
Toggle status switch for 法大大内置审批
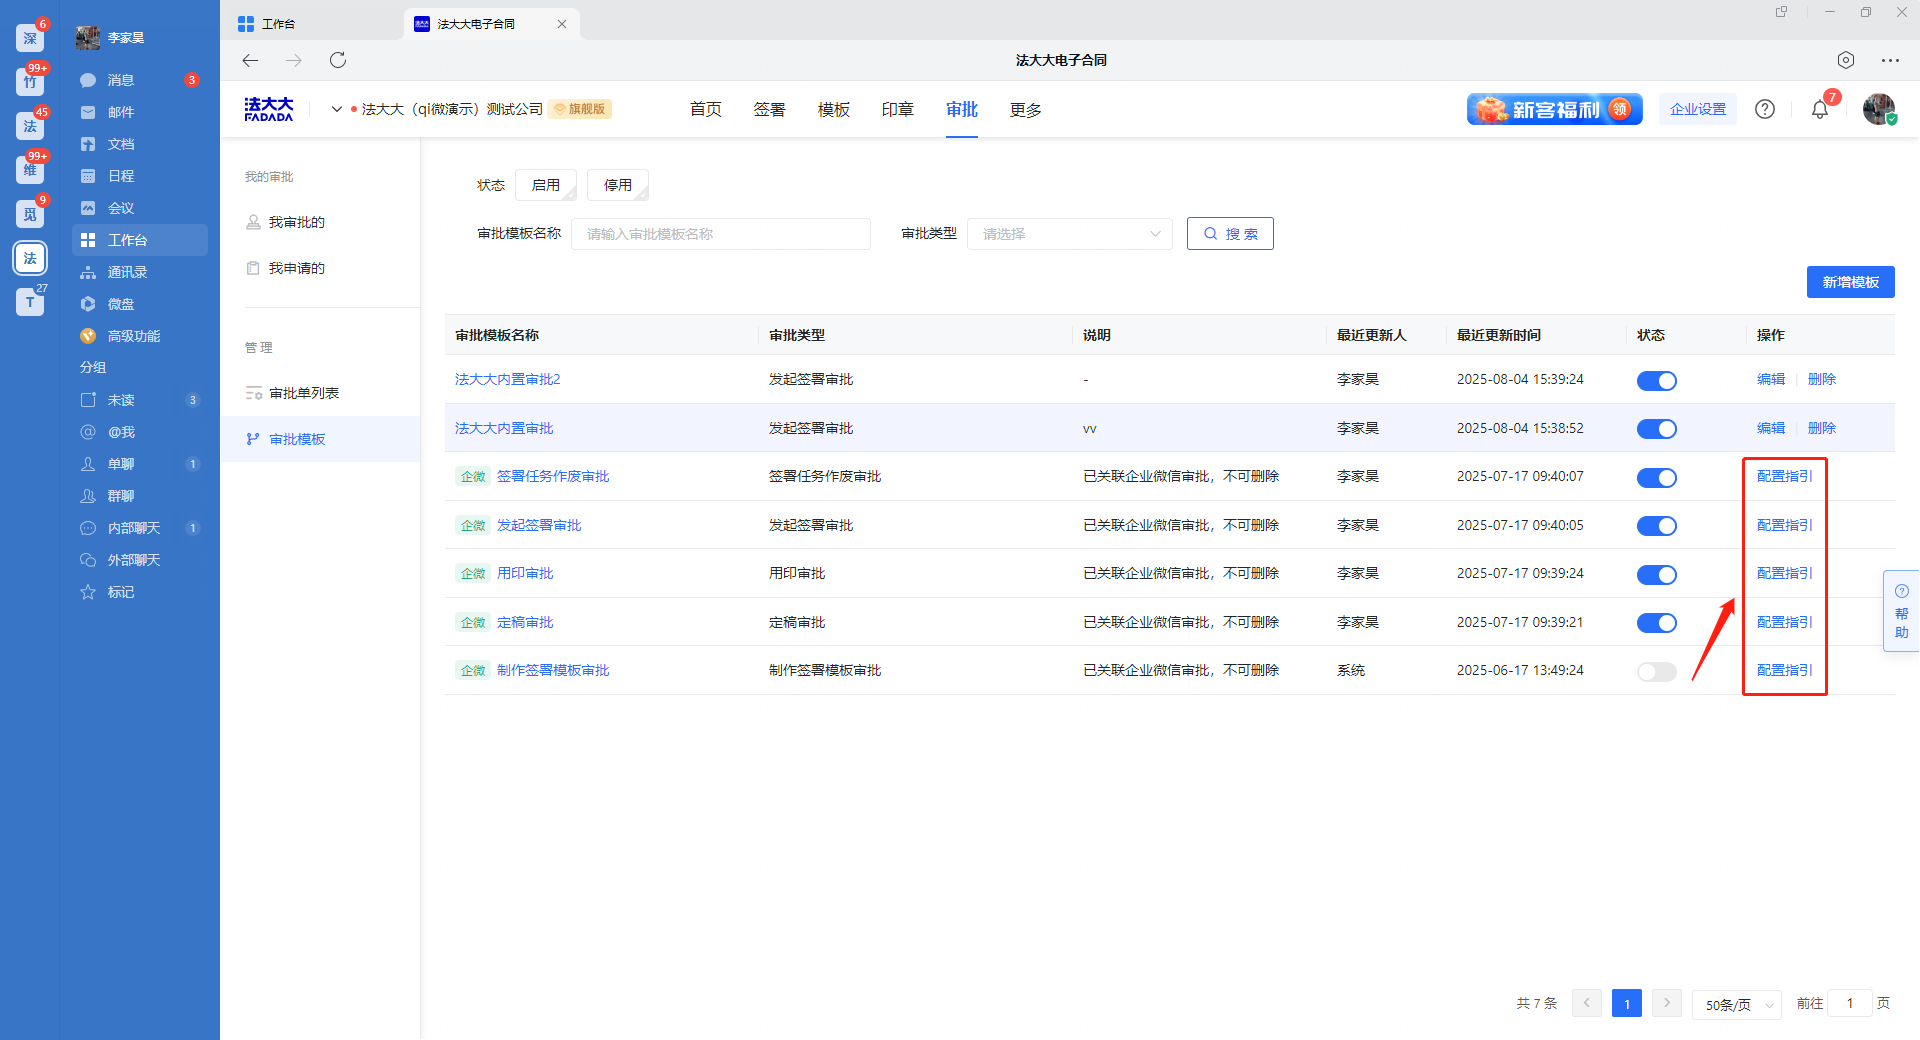(1656, 429)
